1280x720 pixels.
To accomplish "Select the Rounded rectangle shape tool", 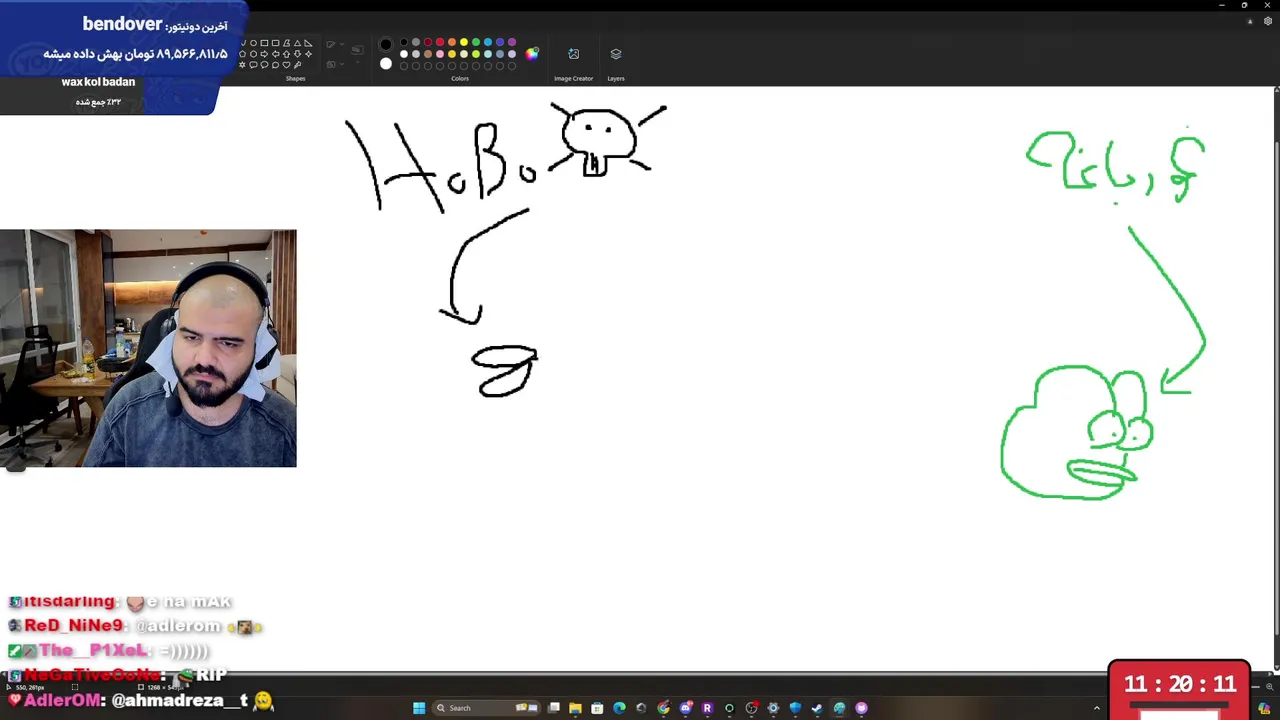I will coord(275,43).
